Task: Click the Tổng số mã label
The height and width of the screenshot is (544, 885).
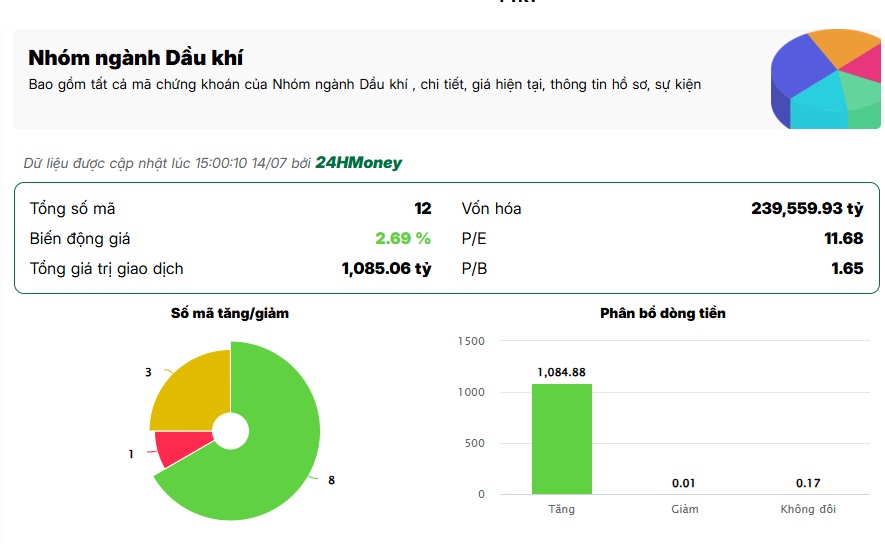Action: click(72, 209)
